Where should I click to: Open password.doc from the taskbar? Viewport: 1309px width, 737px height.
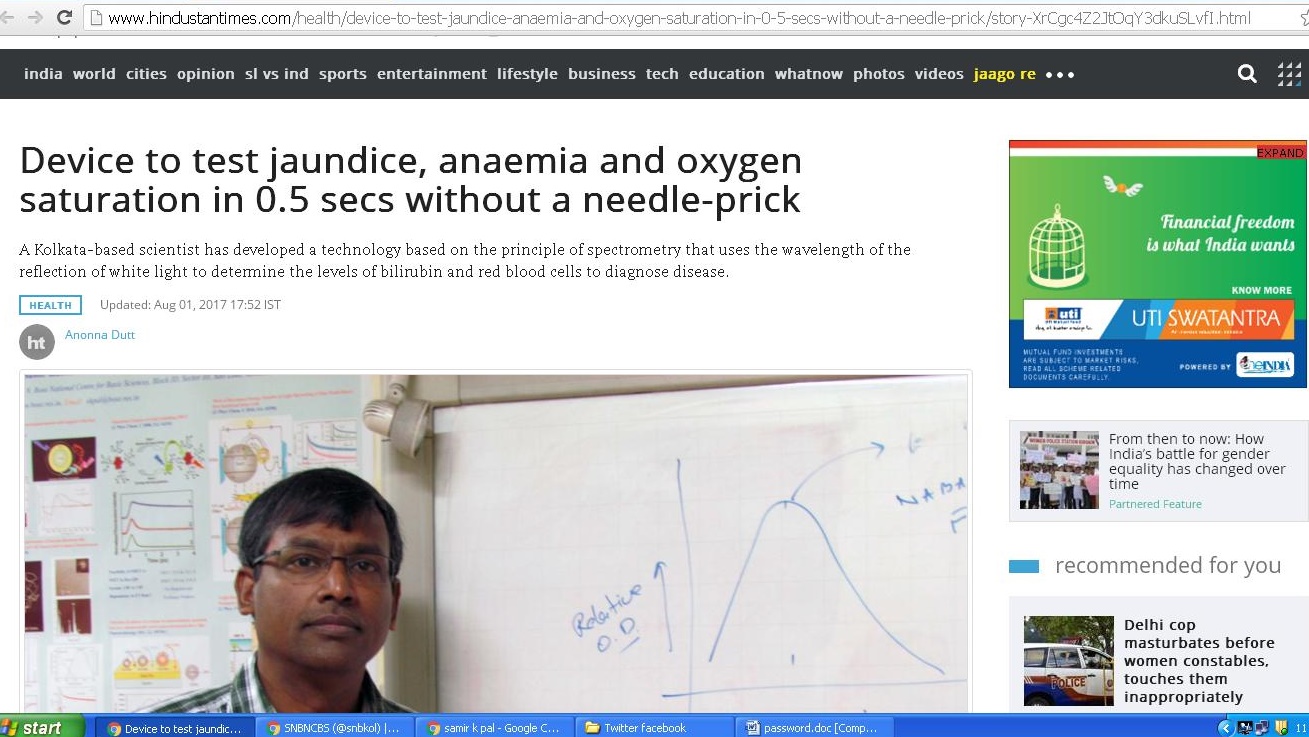pyautogui.click(x=814, y=728)
